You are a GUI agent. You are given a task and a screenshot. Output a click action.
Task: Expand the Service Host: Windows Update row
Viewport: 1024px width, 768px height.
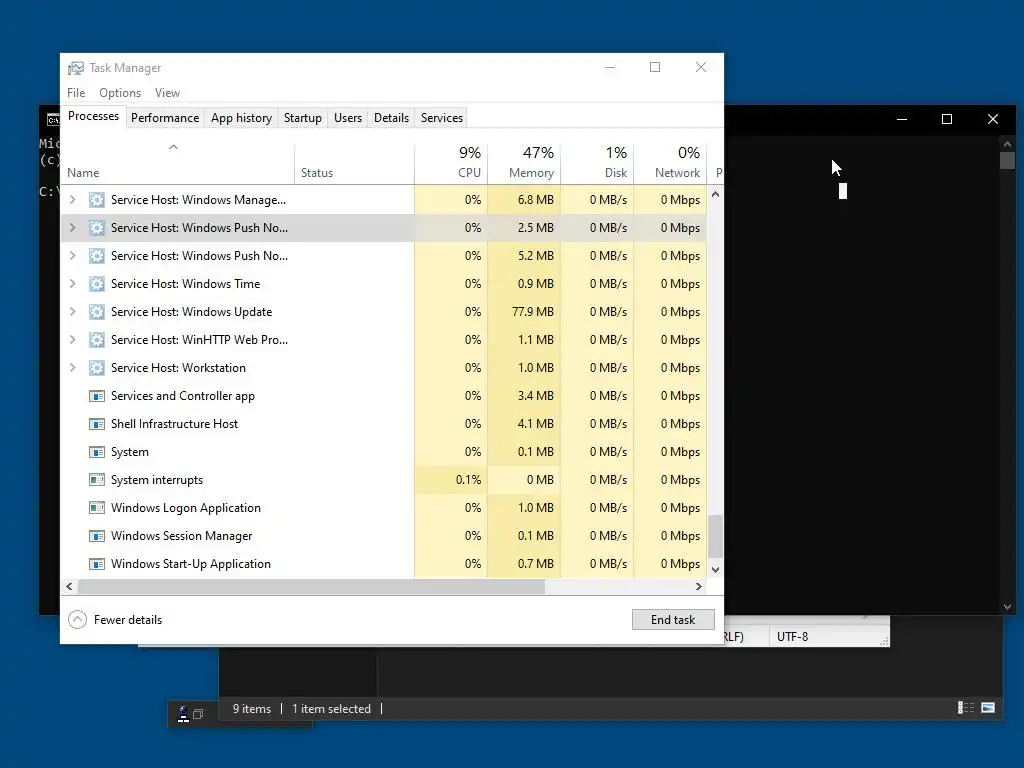(72, 312)
